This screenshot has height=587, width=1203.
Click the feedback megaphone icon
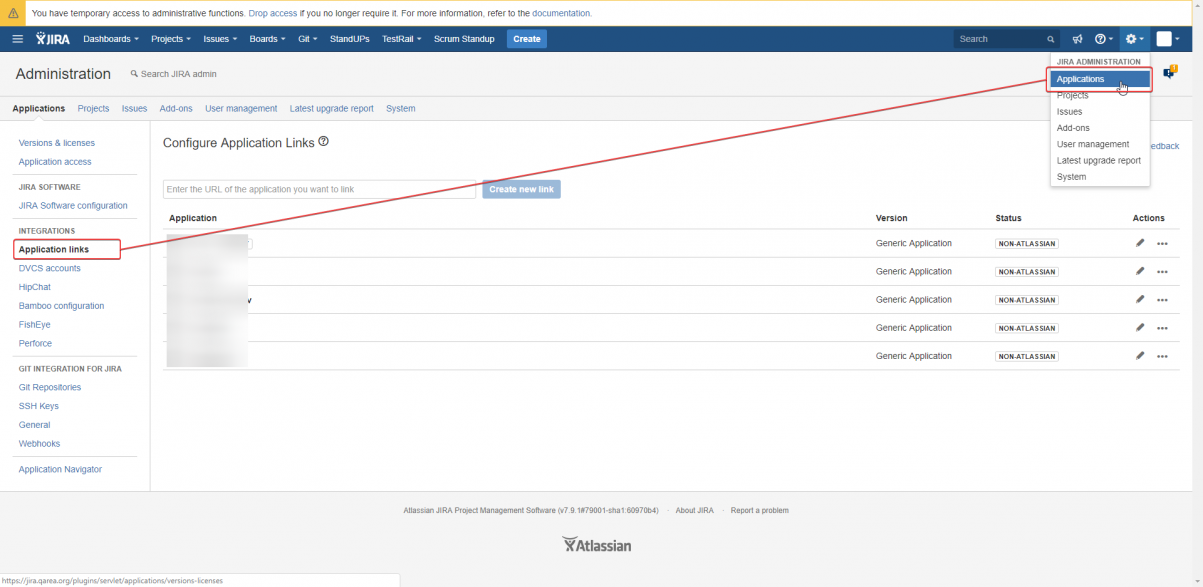pos(1077,39)
